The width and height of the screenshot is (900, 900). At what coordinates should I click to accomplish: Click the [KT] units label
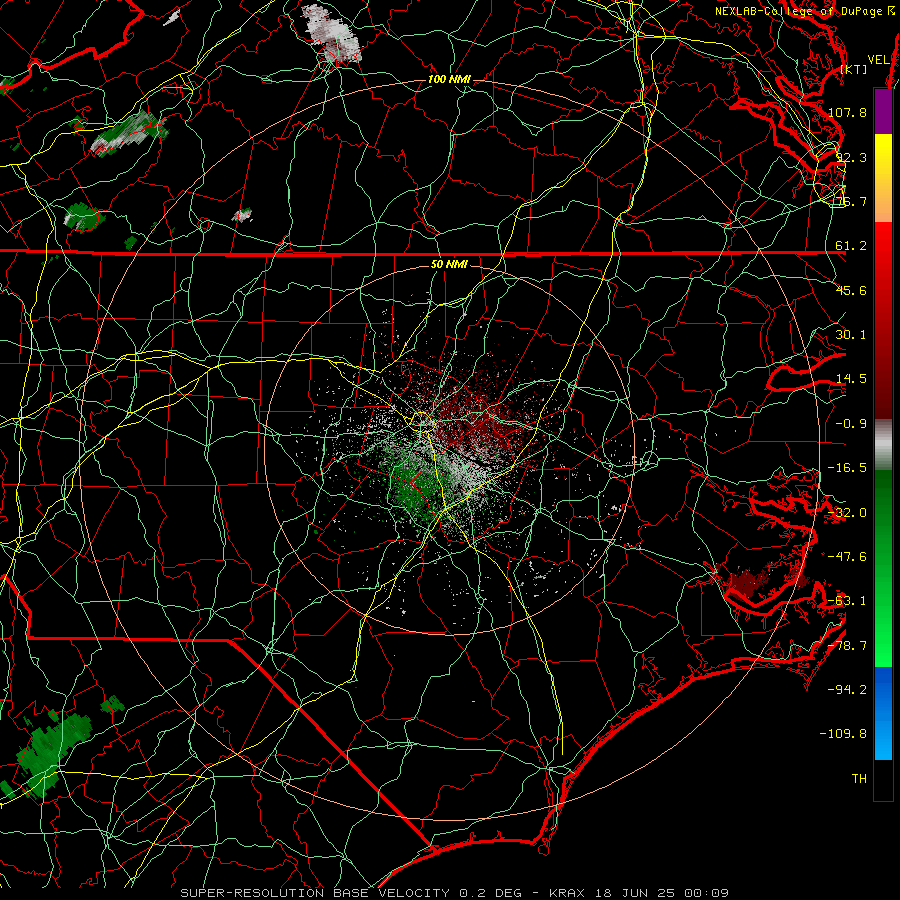point(854,69)
